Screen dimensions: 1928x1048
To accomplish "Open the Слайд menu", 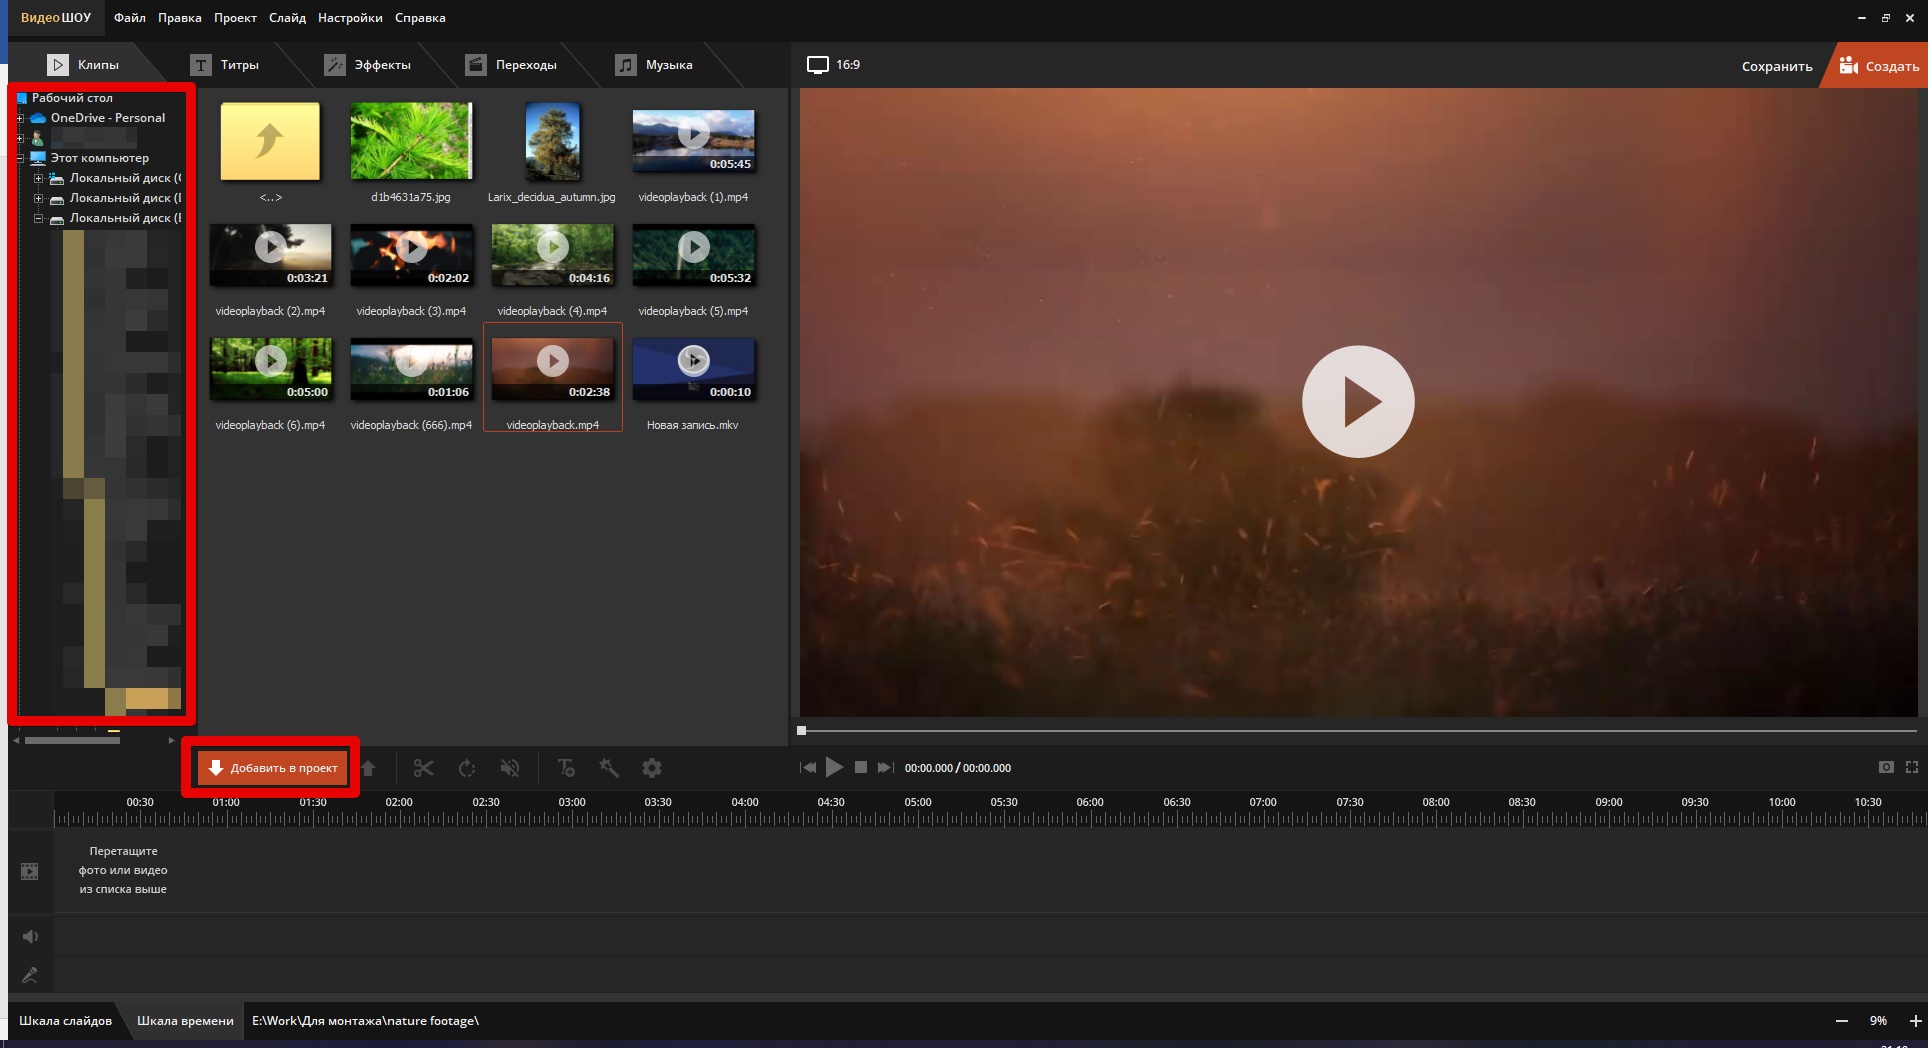I will coord(287,18).
